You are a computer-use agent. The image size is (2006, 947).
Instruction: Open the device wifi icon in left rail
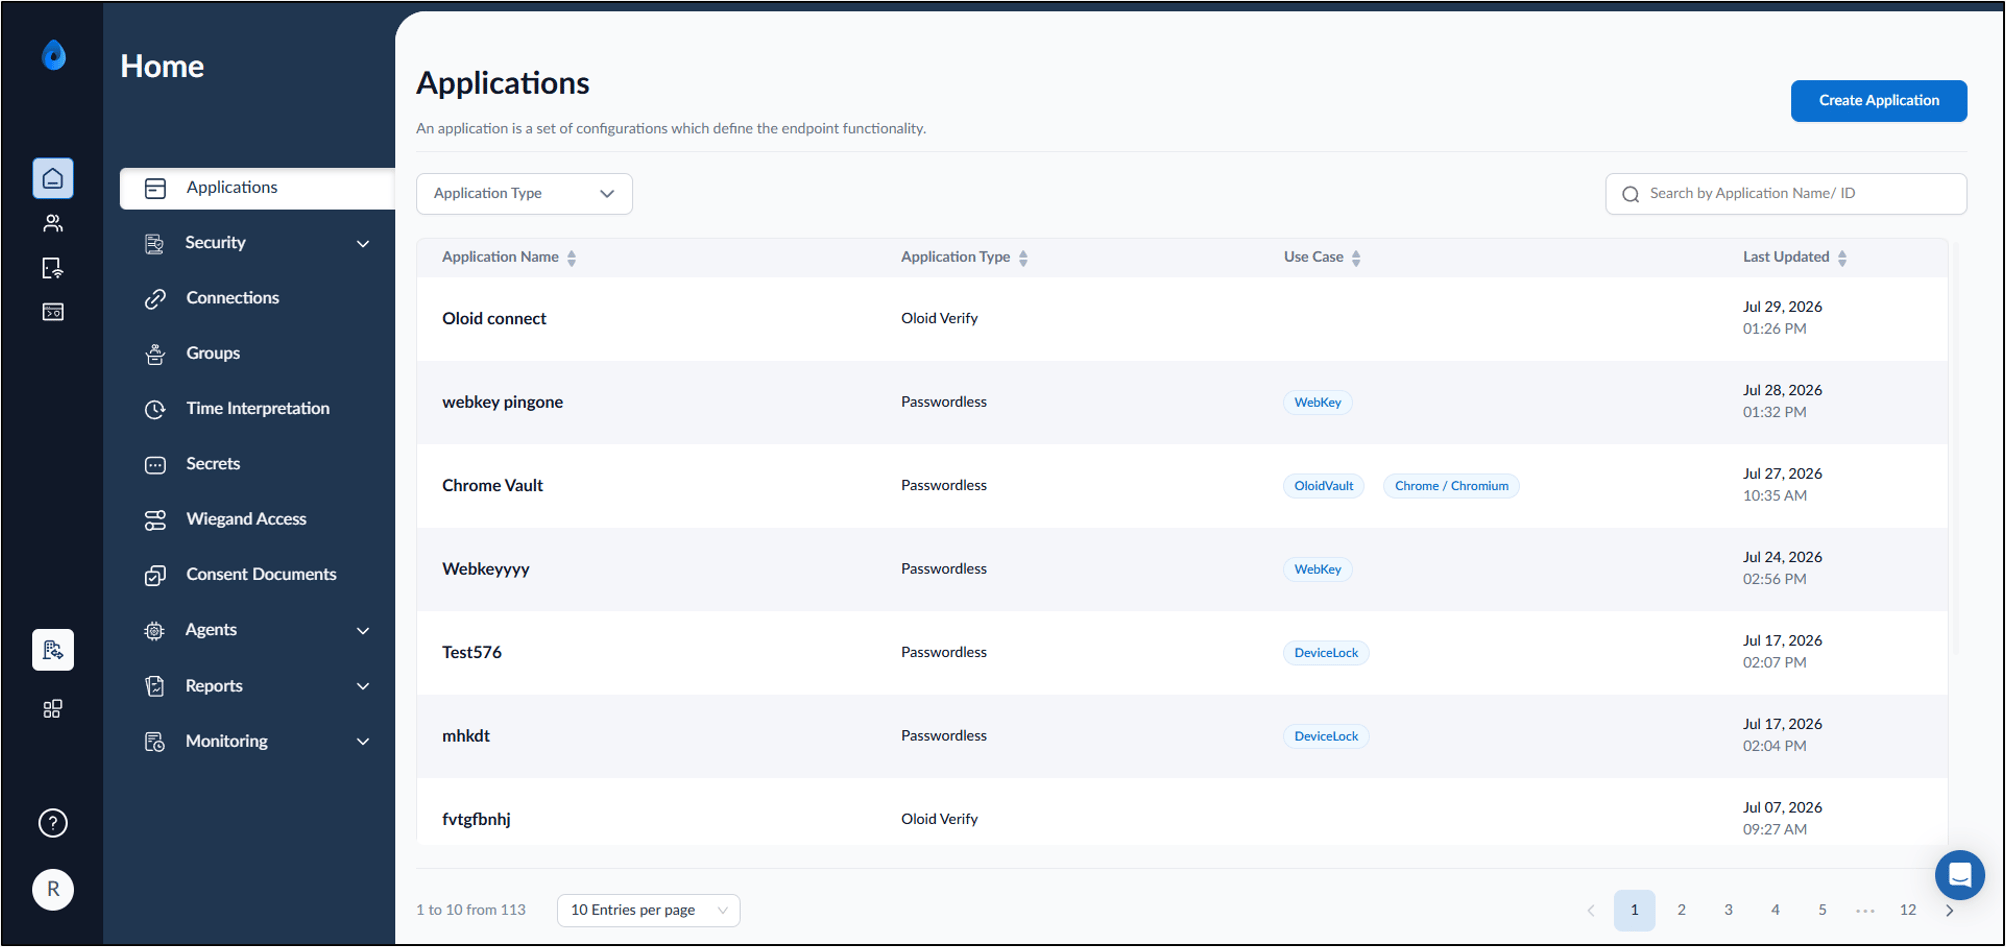(53, 268)
